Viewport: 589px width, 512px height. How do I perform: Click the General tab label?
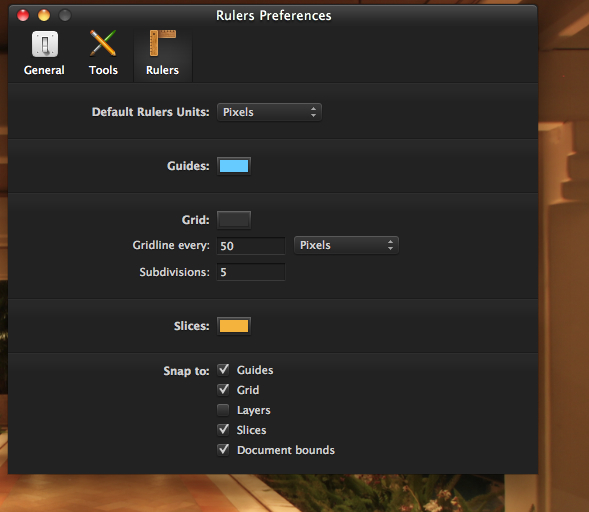(x=44, y=70)
